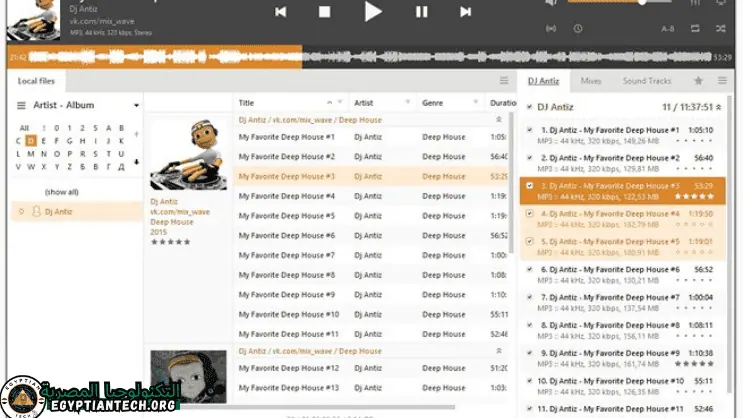
Task: Click the A-B repeat button
Action: pos(667,29)
